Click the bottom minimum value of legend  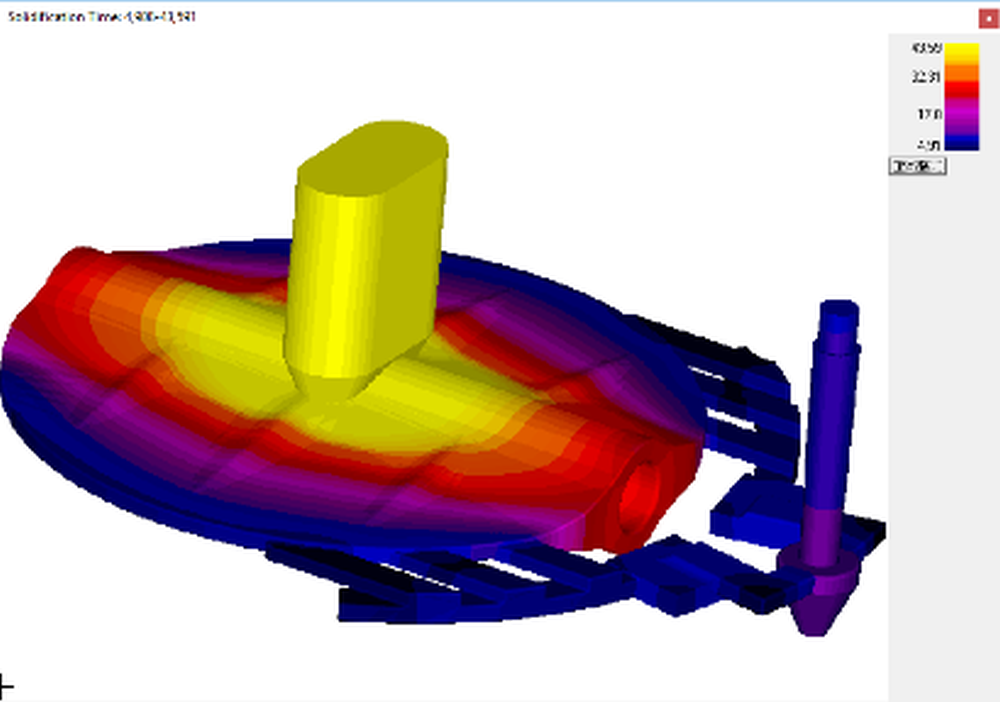(x=927, y=145)
